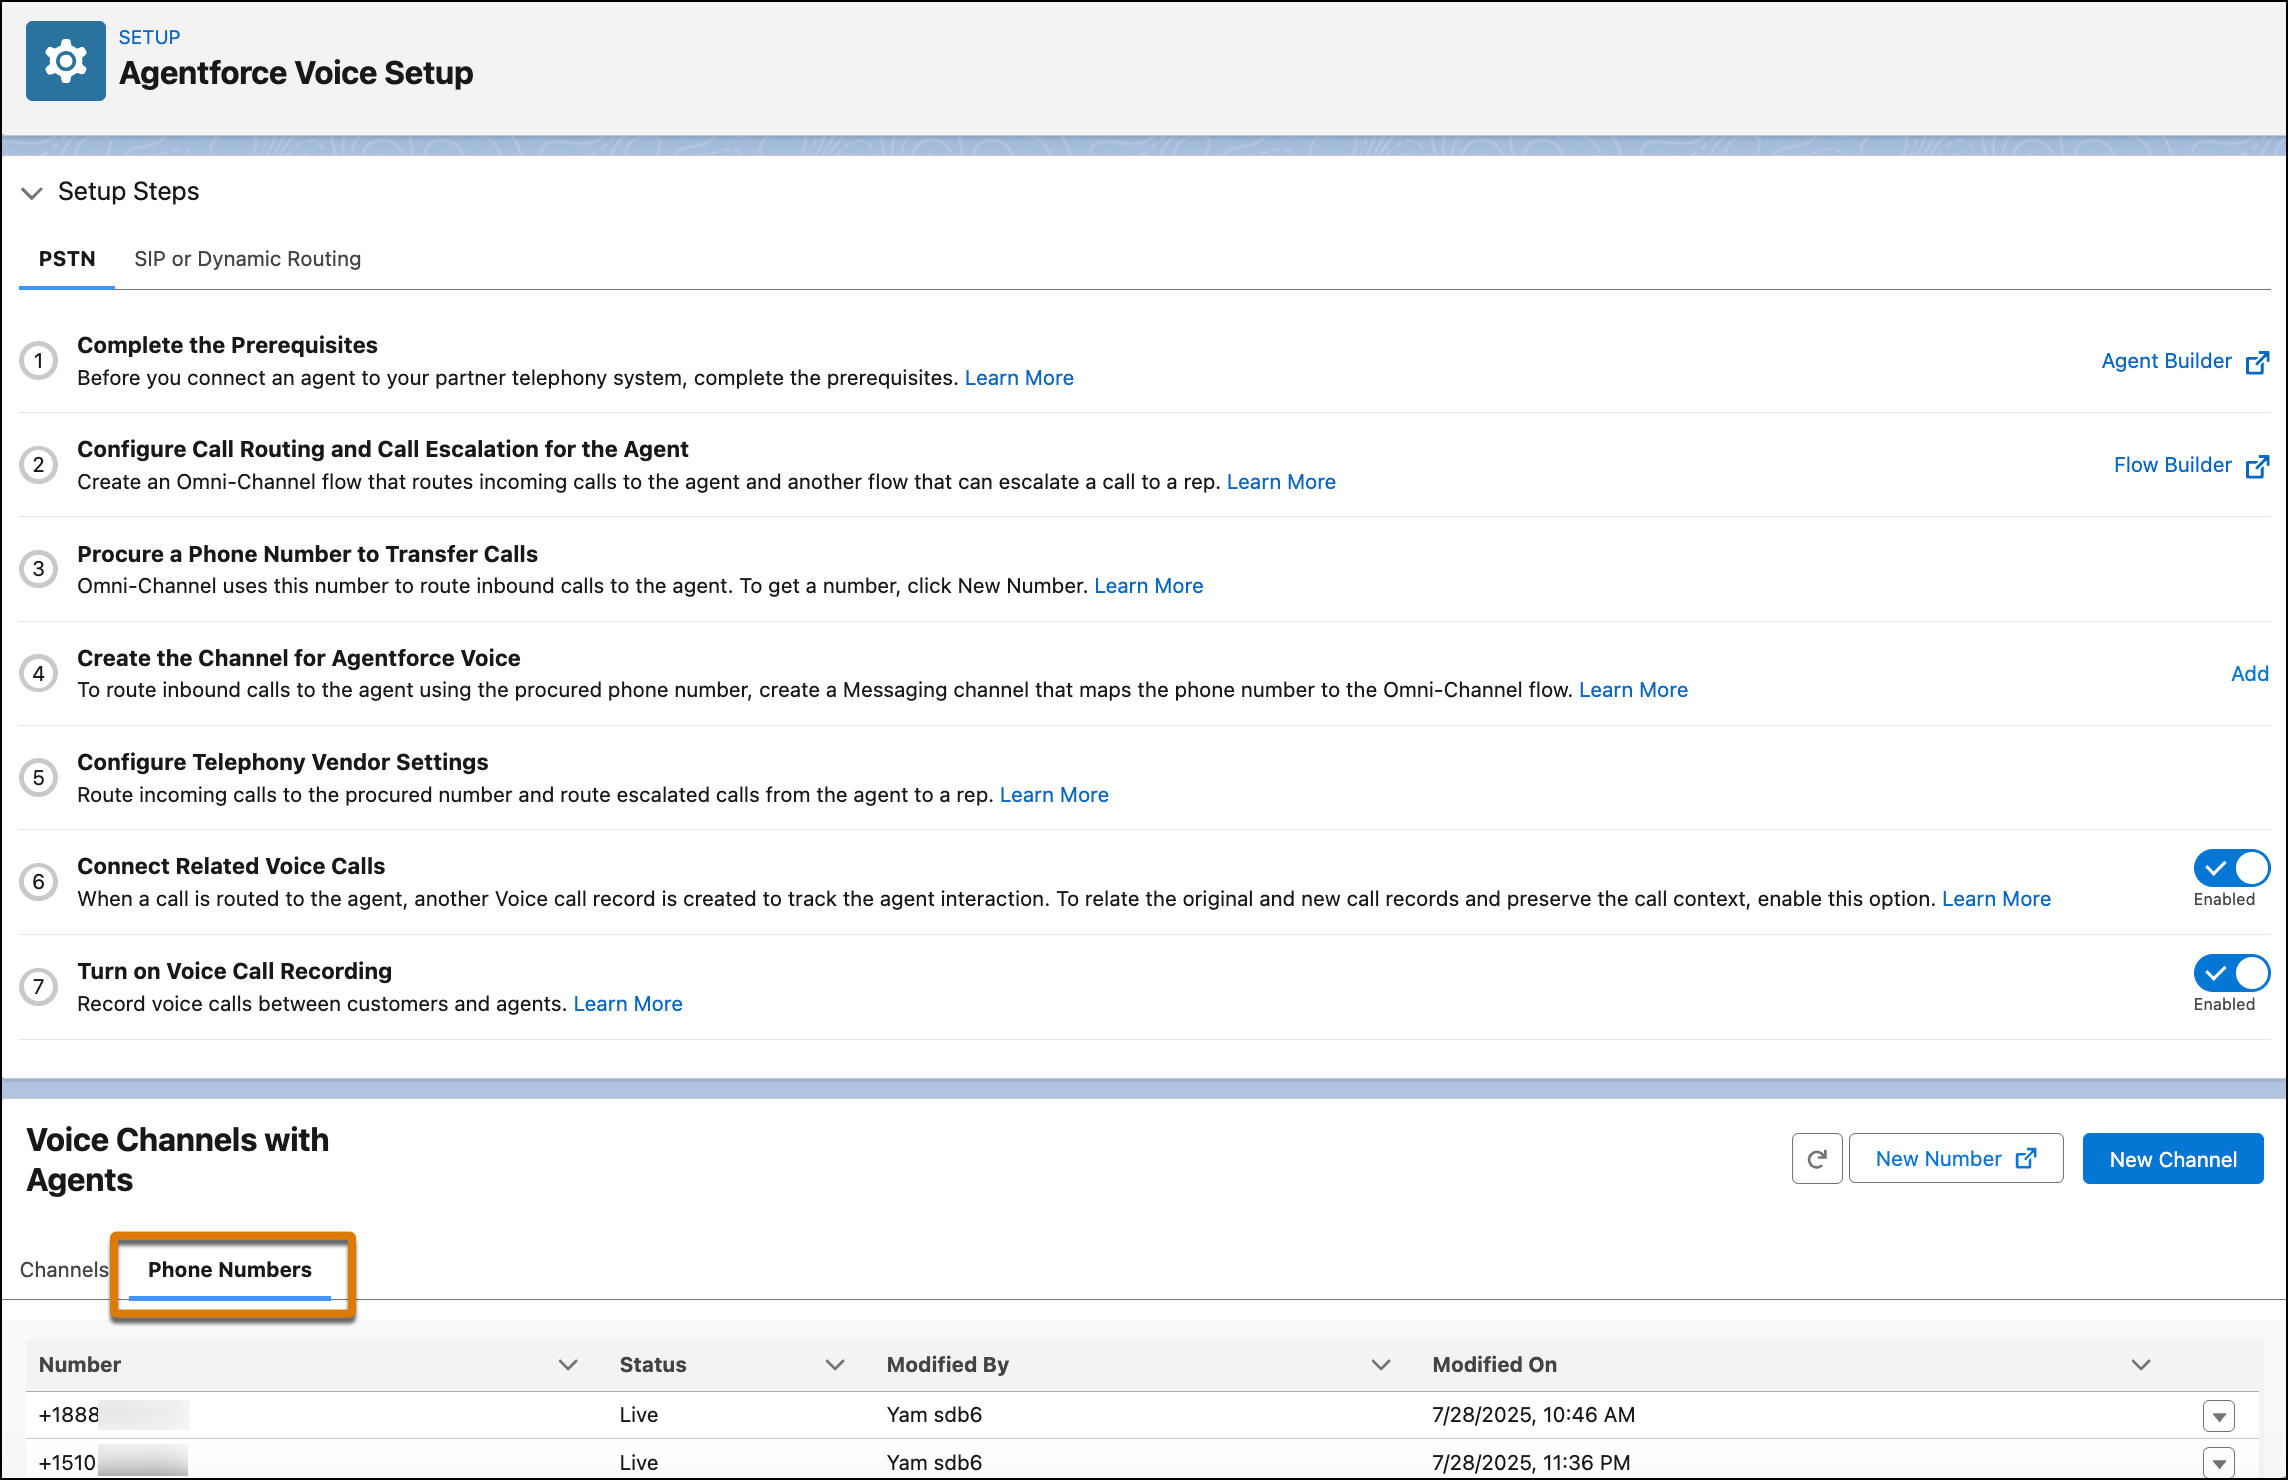Select the PSTN tab
The height and width of the screenshot is (1480, 2288).
[x=67, y=259]
